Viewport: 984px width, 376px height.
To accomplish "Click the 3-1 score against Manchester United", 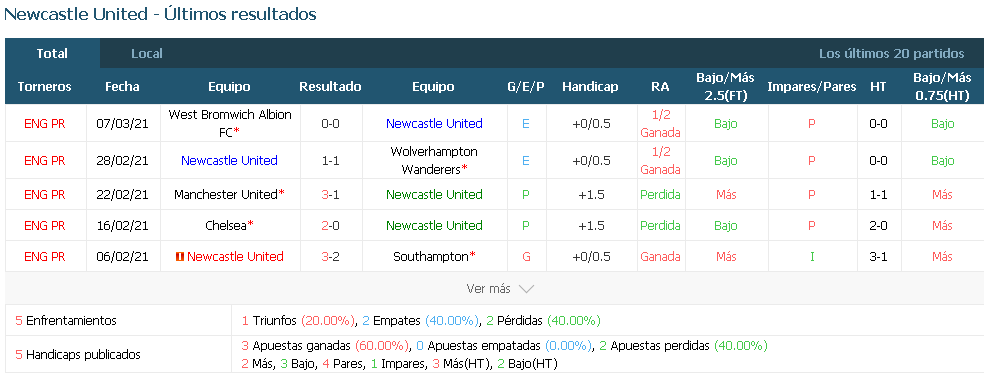I will click(x=330, y=195).
